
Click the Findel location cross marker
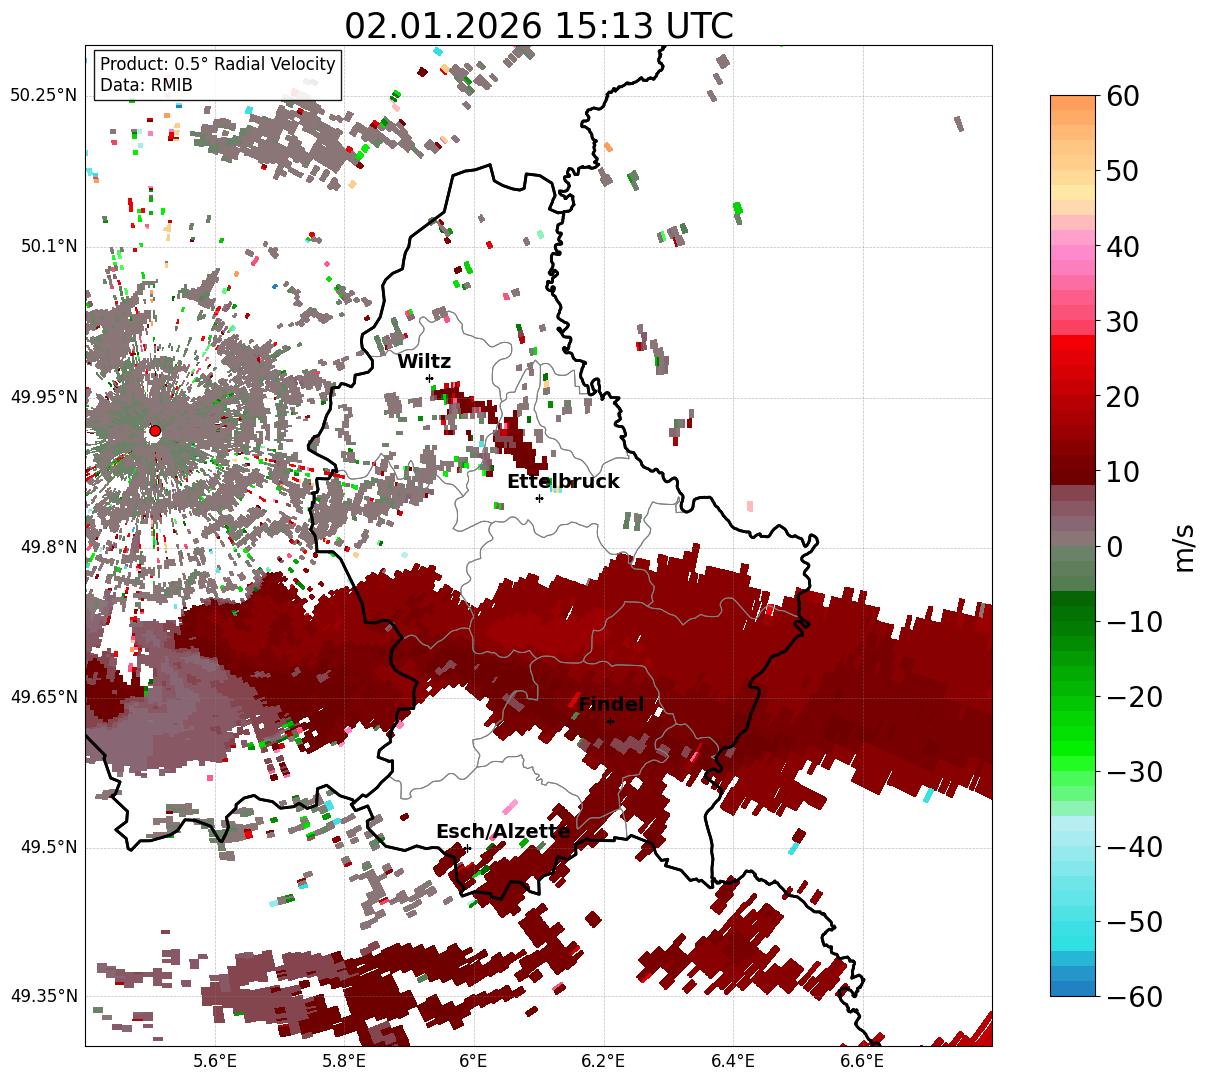coord(610,721)
